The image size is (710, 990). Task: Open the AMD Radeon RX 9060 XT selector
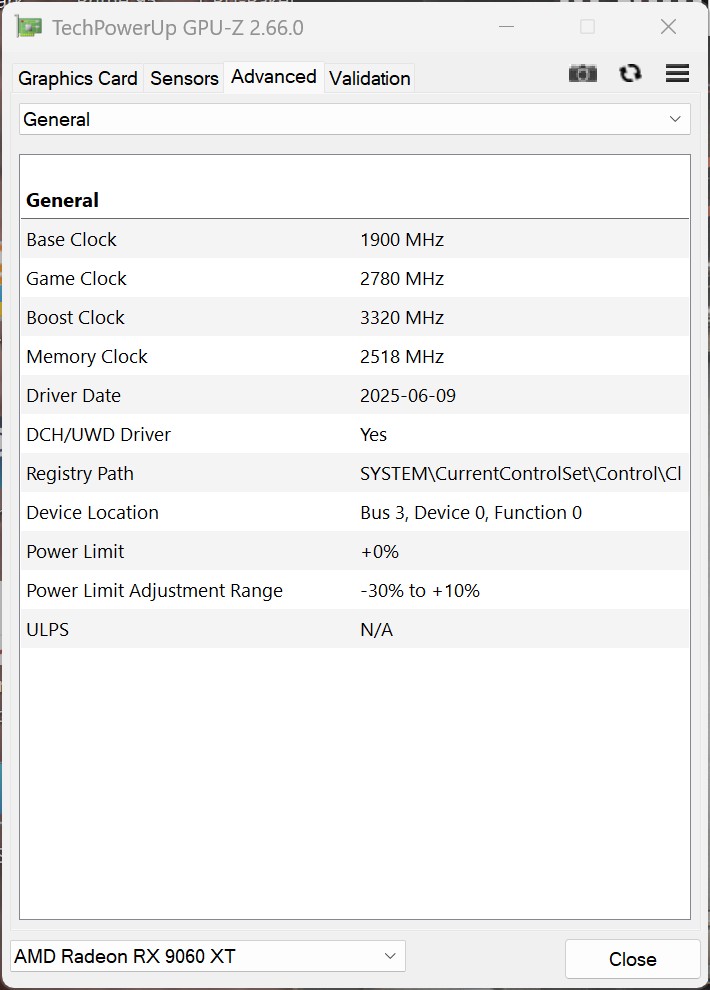(207, 956)
